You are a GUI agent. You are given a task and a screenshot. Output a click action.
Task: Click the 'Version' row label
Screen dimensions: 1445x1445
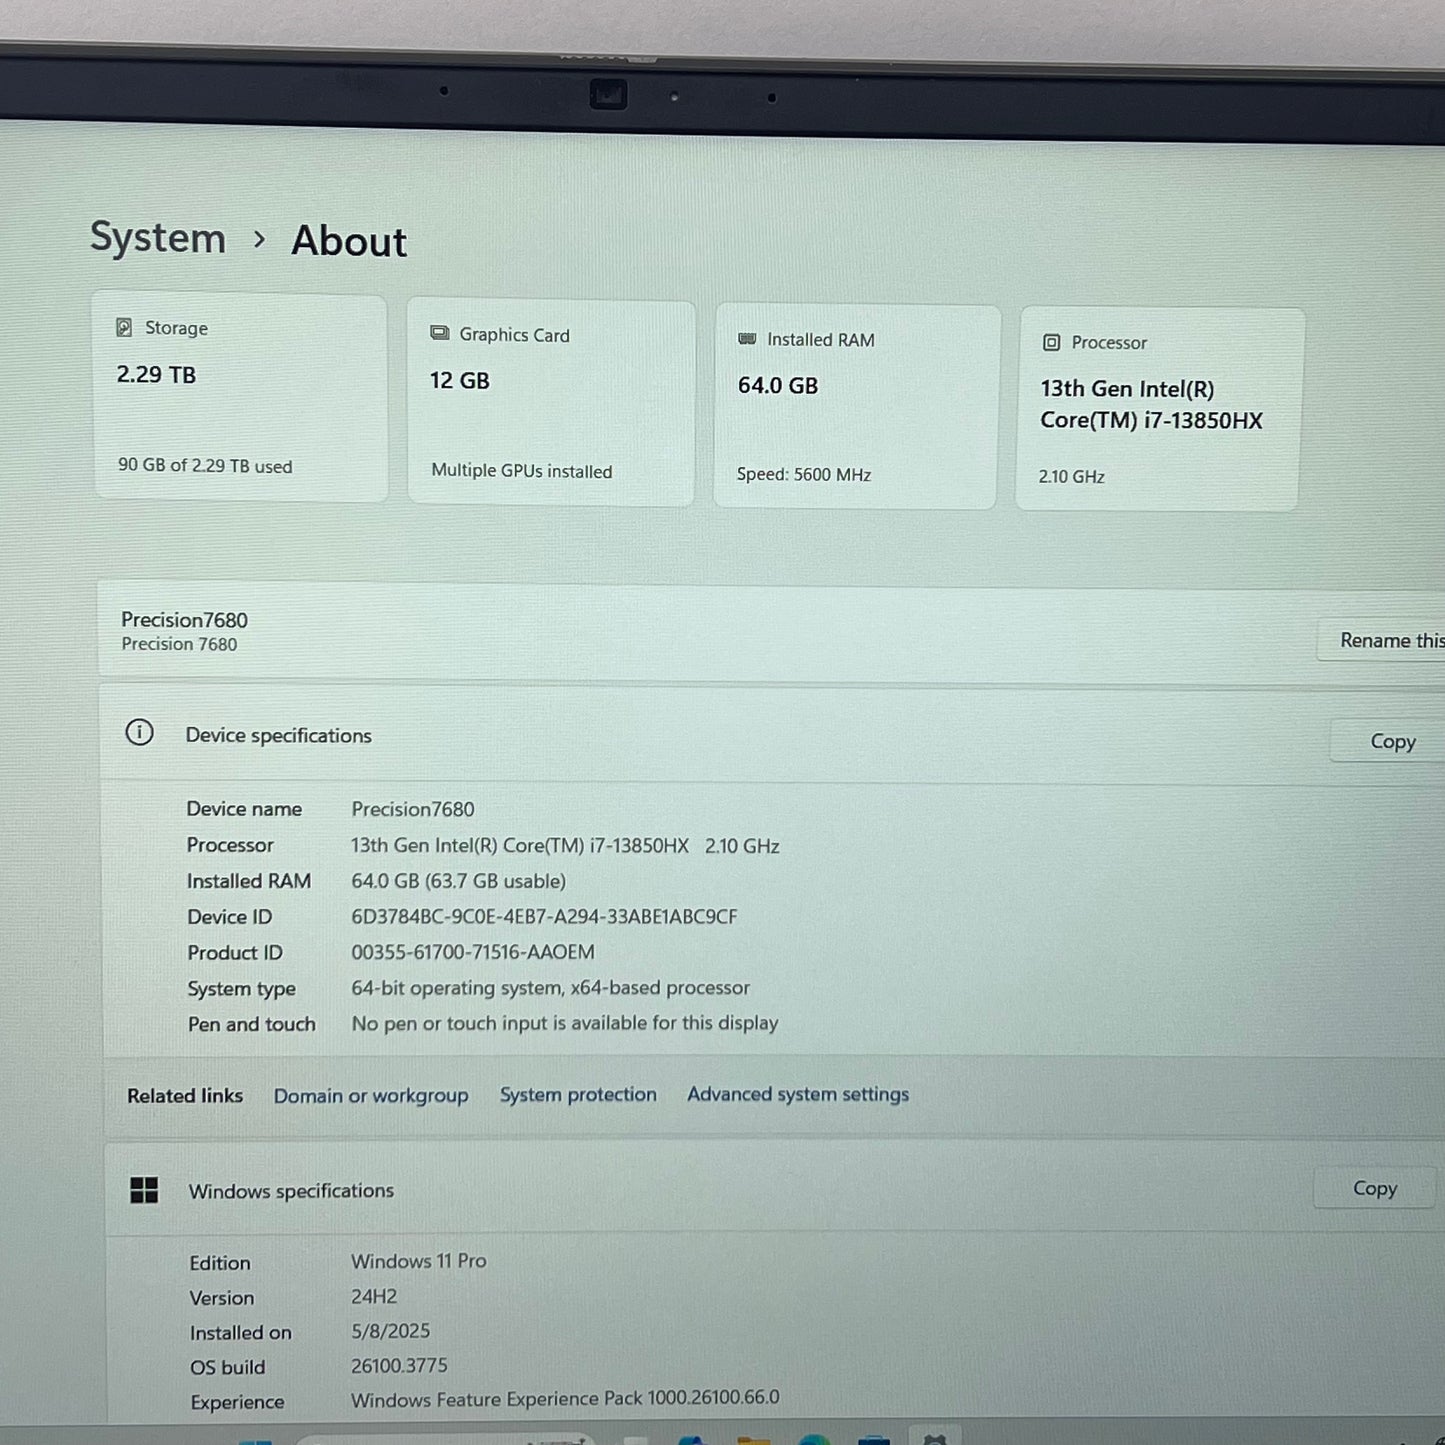222,1298
